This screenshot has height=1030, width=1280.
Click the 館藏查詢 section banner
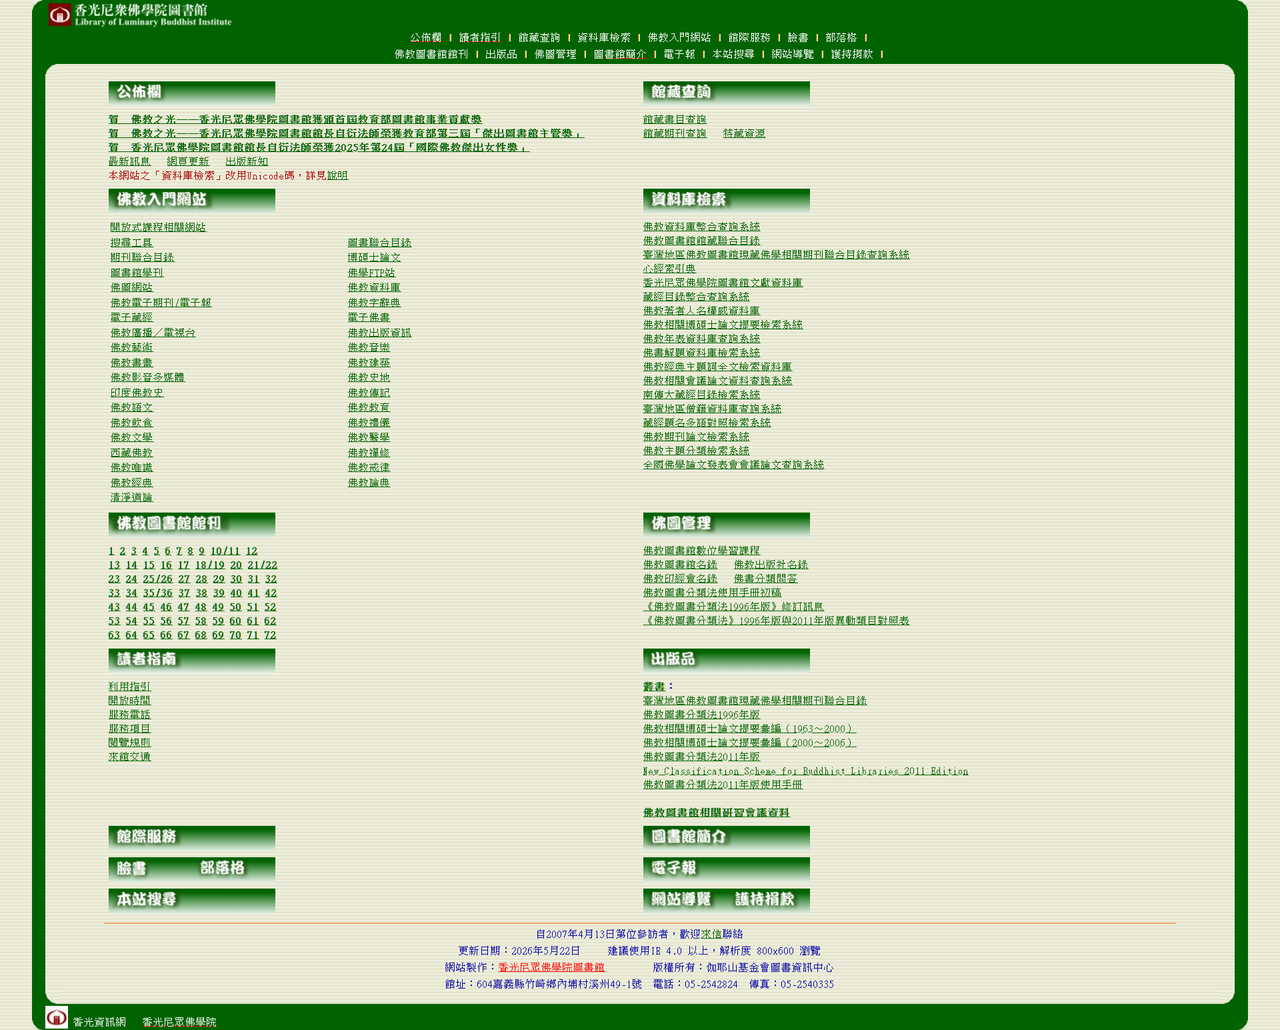[x=726, y=93]
